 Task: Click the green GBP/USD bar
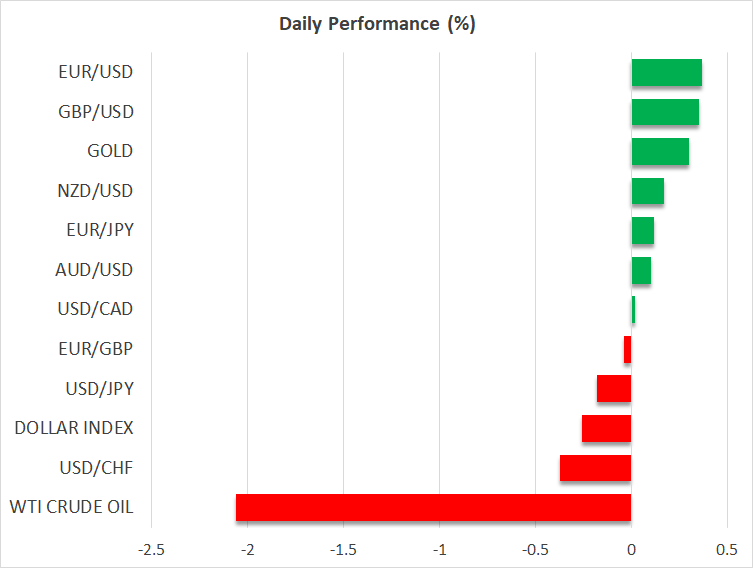tap(665, 112)
